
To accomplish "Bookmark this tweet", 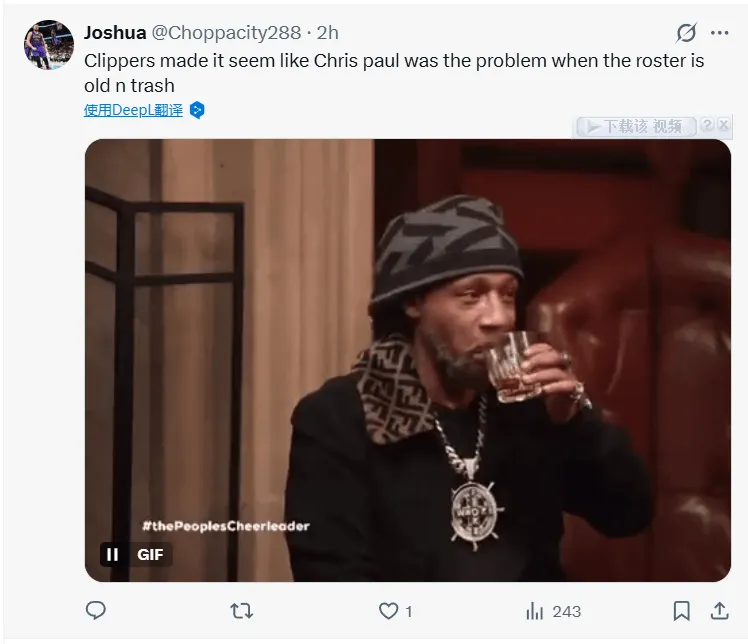I will coord(681,610).
